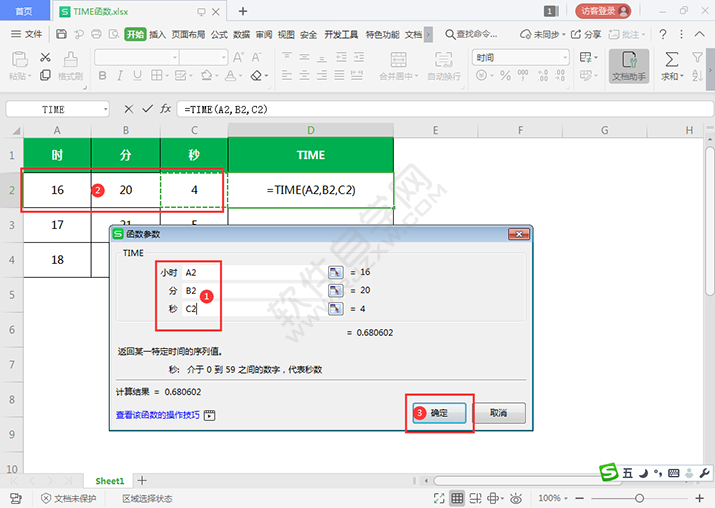Toggle the eye protection mode icon
715x508 pixels.
(x=516, y=498)
